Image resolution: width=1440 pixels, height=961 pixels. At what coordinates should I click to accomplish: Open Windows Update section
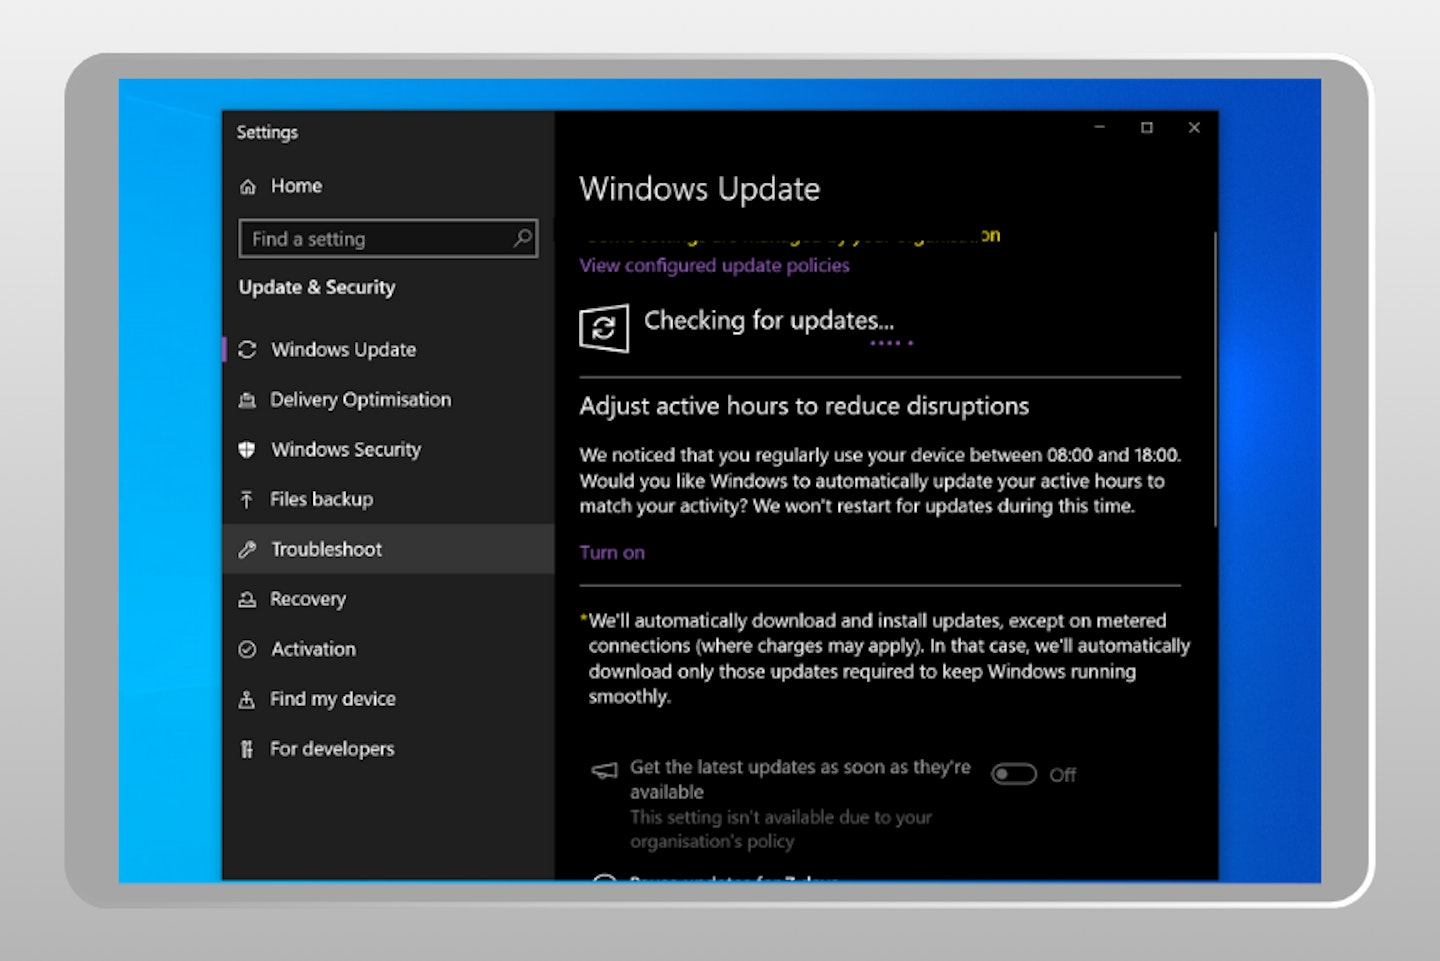tap(388, 349)
